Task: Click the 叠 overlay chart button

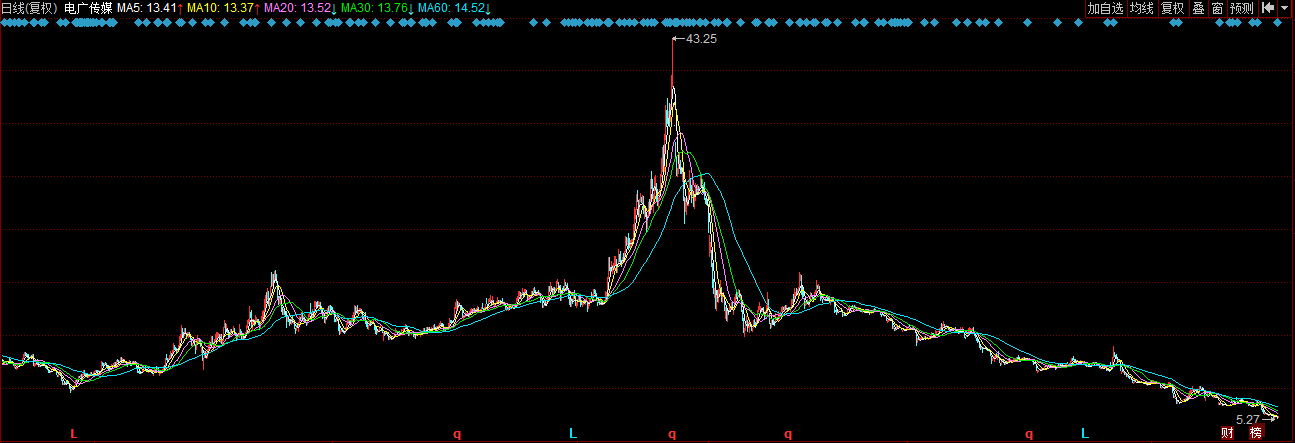Action: point(1198,8)
